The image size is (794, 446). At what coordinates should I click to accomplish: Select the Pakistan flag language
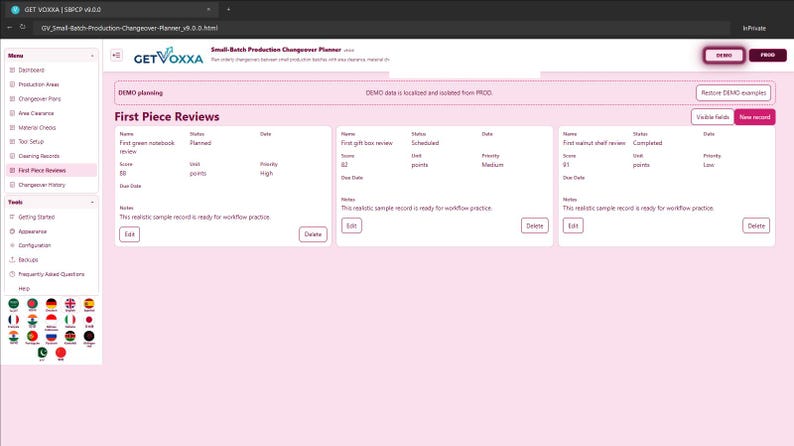pos(43,353)
